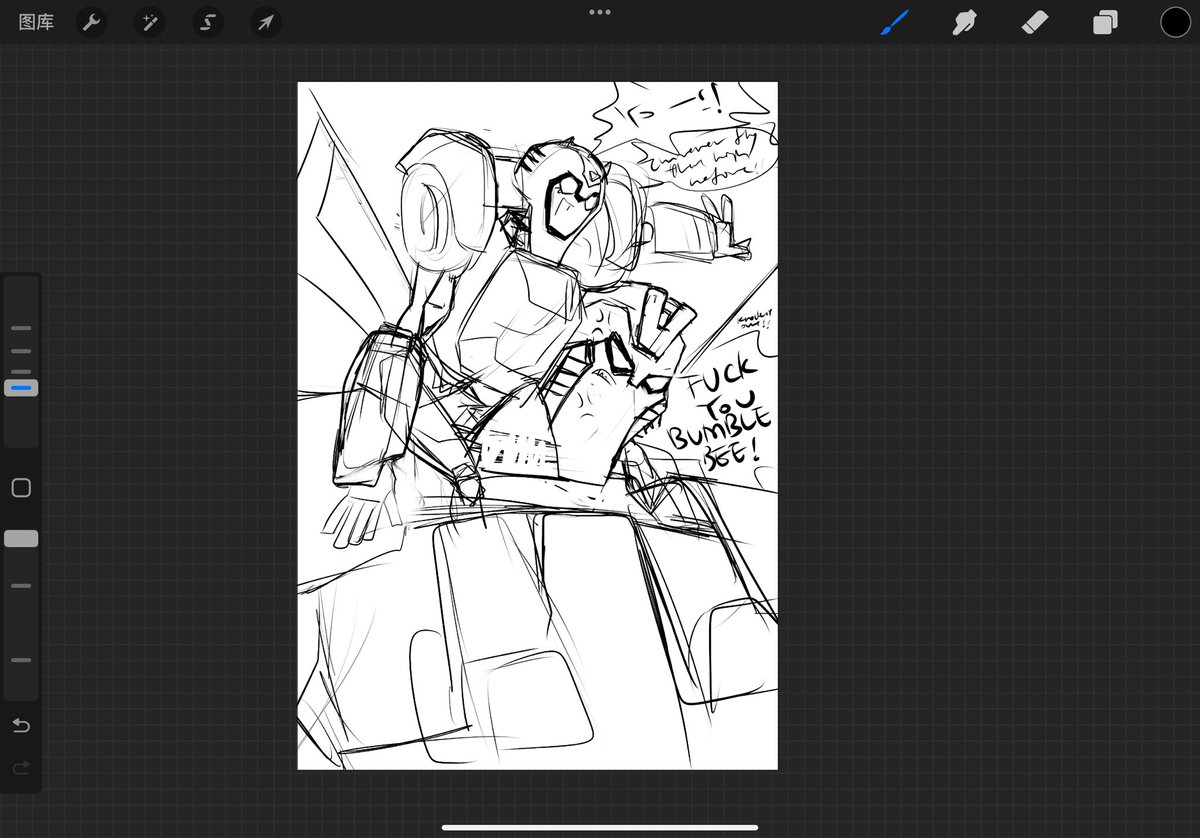Select the Paint brush tool
Image resolution: width=1200 pixels, height=838 pixels.
[x=895, y=22]
